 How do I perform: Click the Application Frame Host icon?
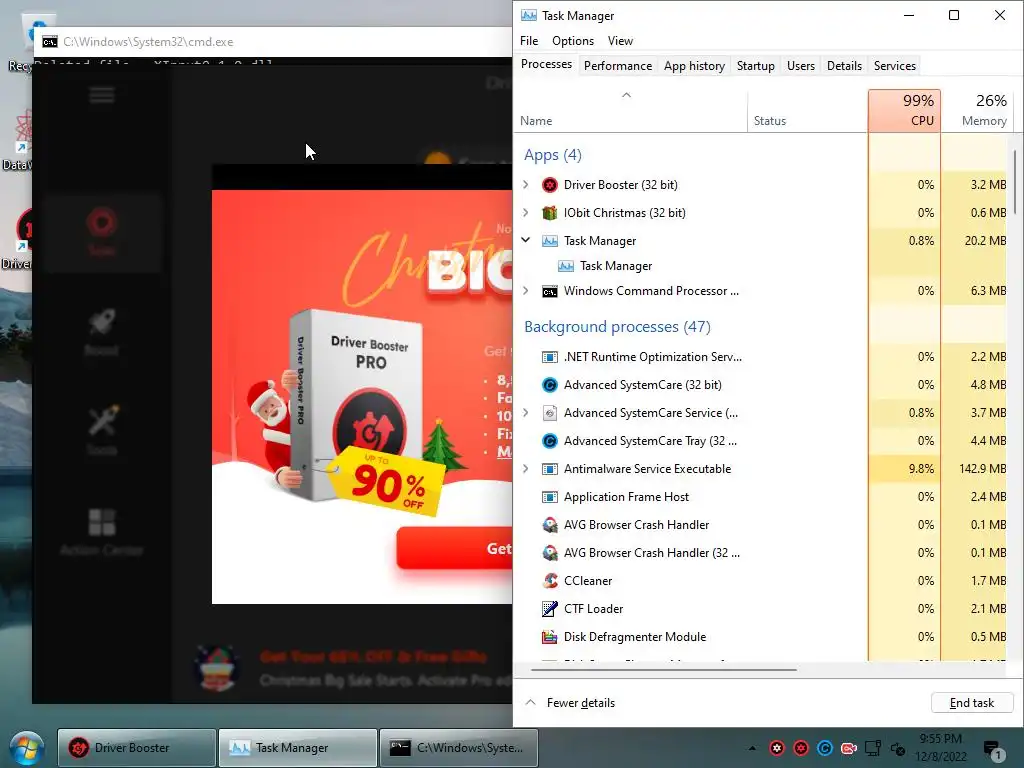point(550,497)
